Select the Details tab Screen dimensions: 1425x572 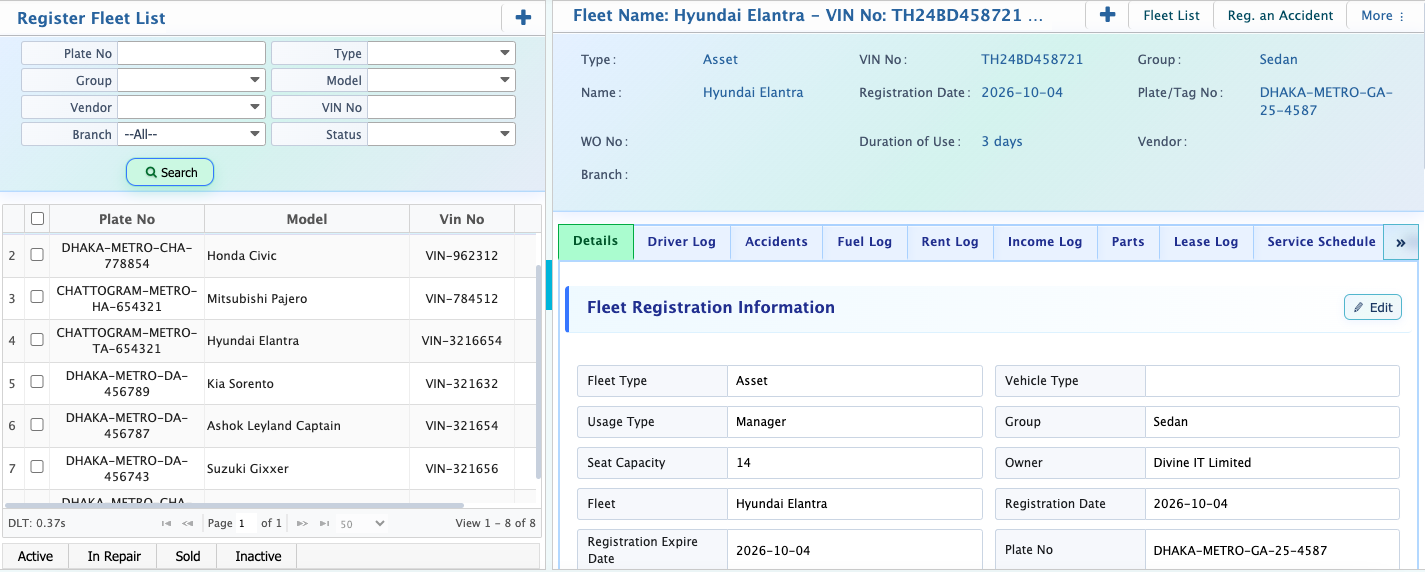(596, 241)
